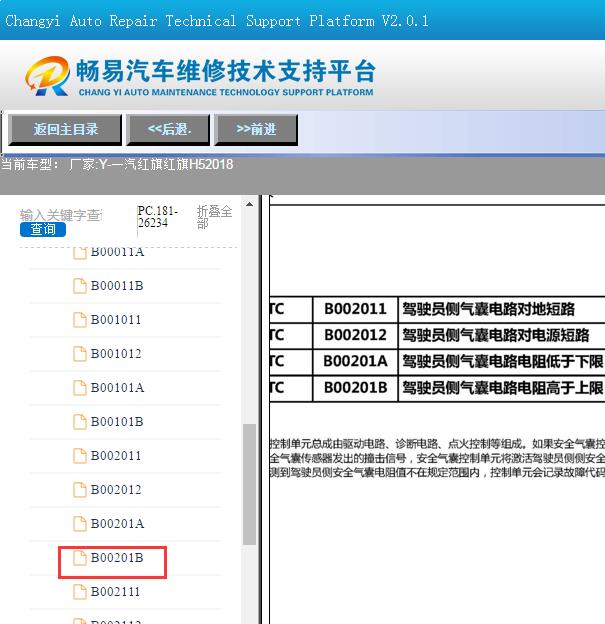Click the document icon beside B00101A
The height and width of the screenshot is (624, 605).
tap(80, 388)
